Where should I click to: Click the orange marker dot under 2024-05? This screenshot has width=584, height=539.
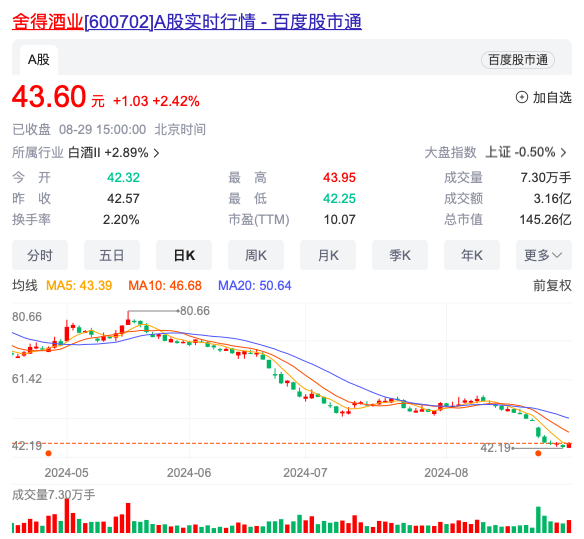pos(48,453)
